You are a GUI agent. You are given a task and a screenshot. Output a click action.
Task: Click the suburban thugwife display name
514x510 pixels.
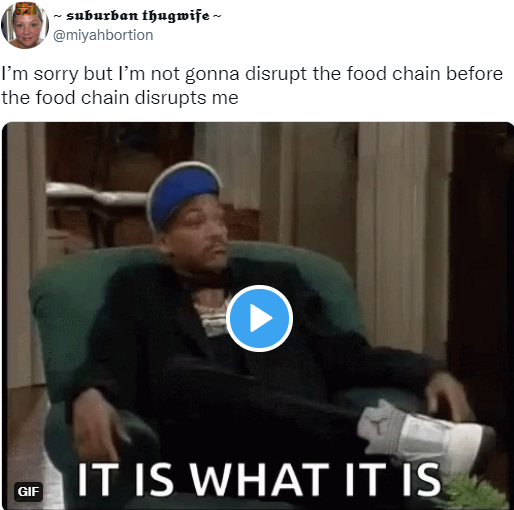click(x=137, y=16)
